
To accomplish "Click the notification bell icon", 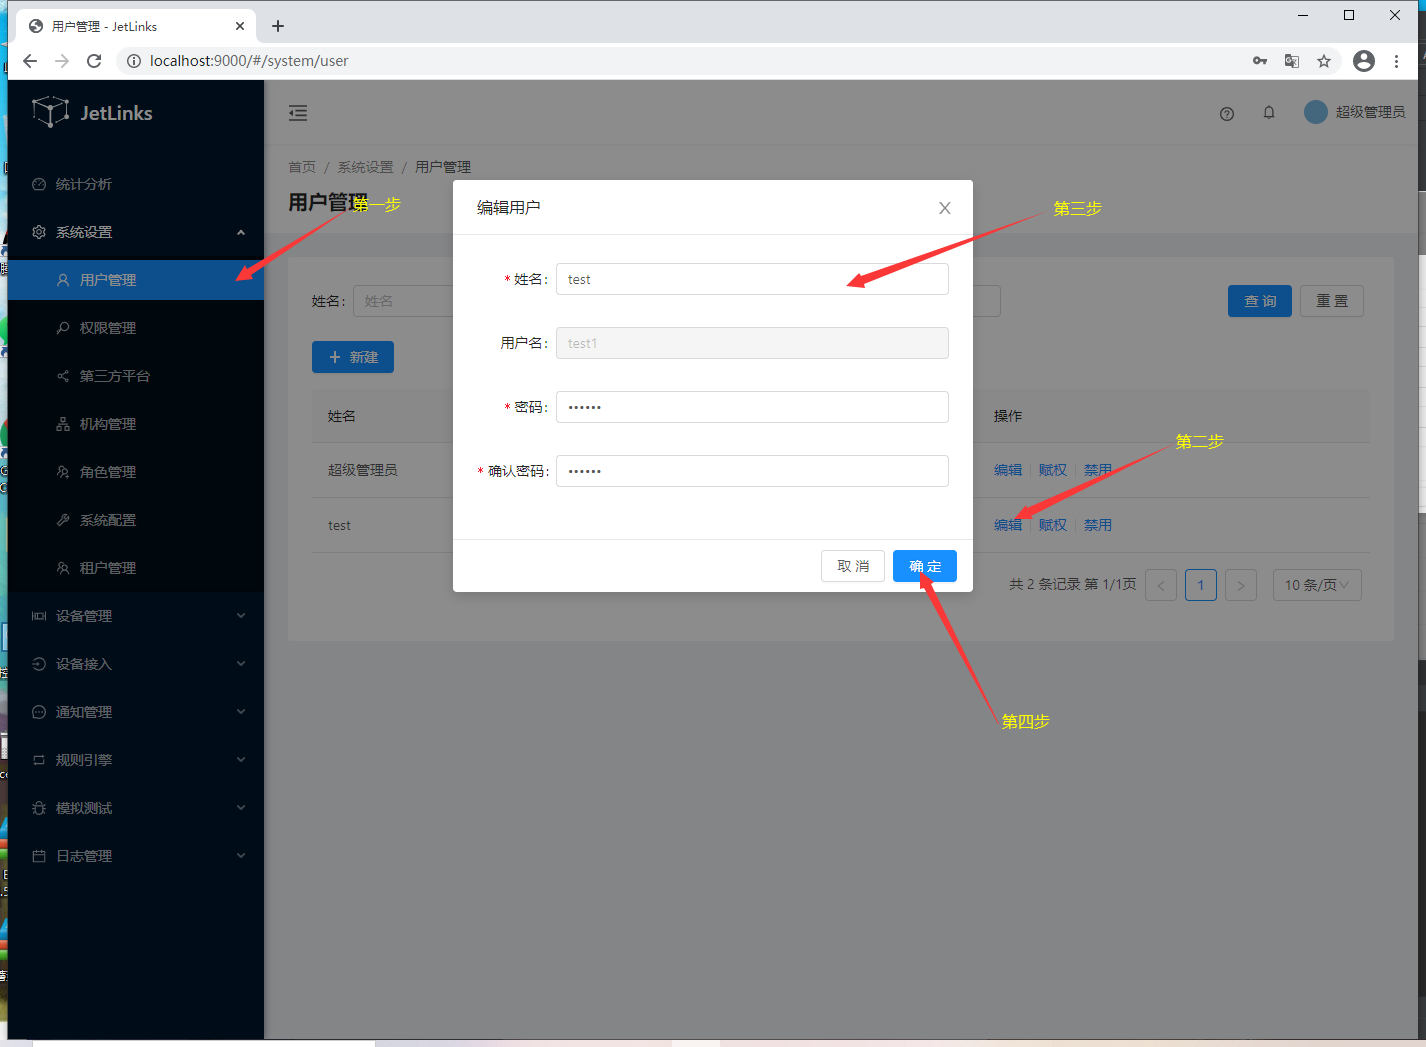I will click(x=1269, y=113).
